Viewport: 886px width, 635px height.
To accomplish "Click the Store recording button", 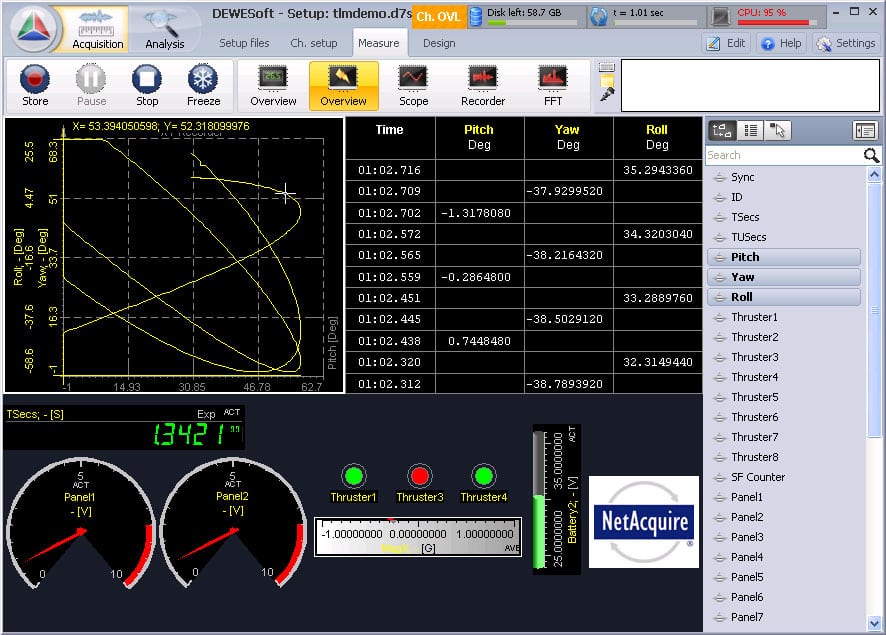I will point(35,86).
